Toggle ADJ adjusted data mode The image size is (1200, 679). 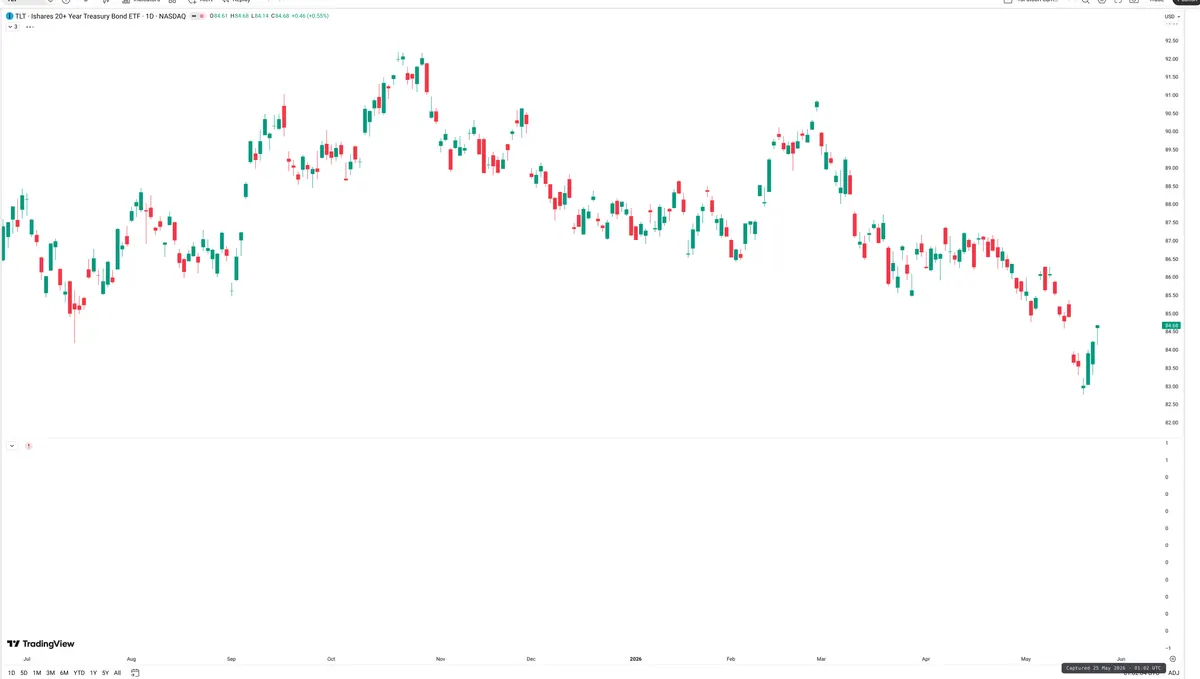pos(1174,673)
